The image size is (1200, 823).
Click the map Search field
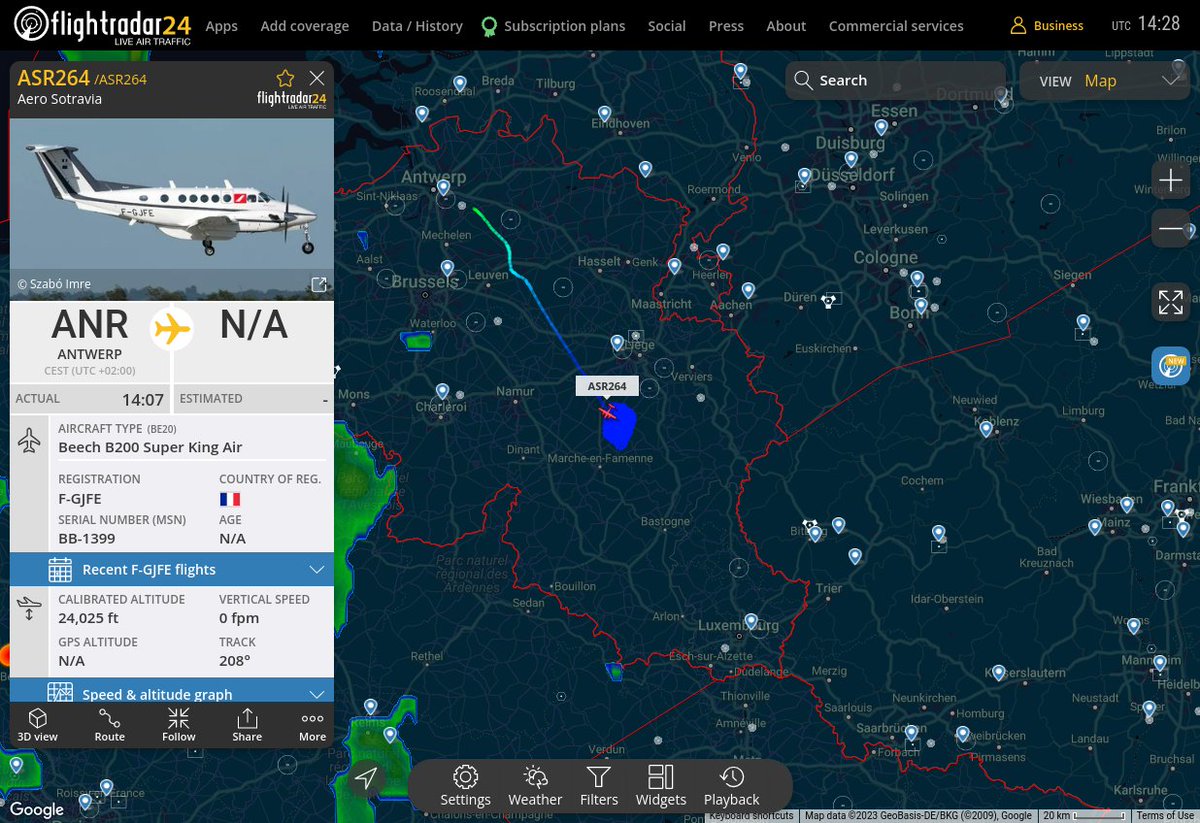coord(895,80)
